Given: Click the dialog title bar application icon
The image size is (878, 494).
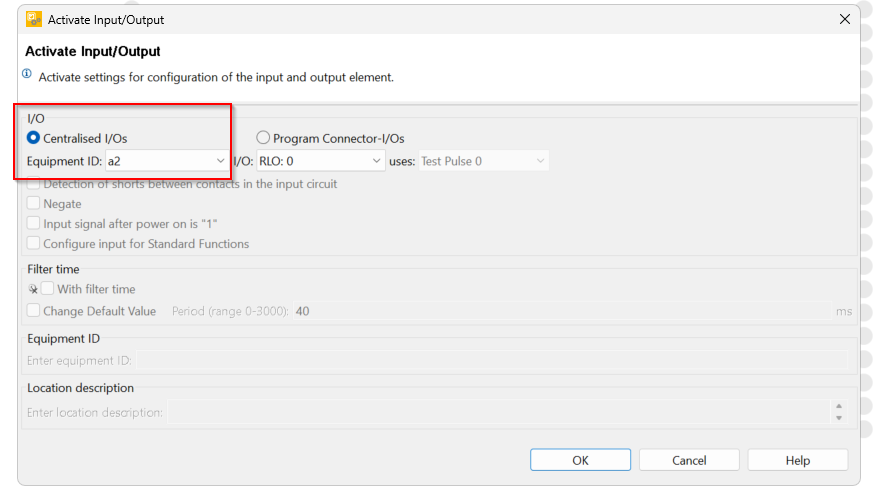Looking at the screenshot, I should [x=34, y=20].
